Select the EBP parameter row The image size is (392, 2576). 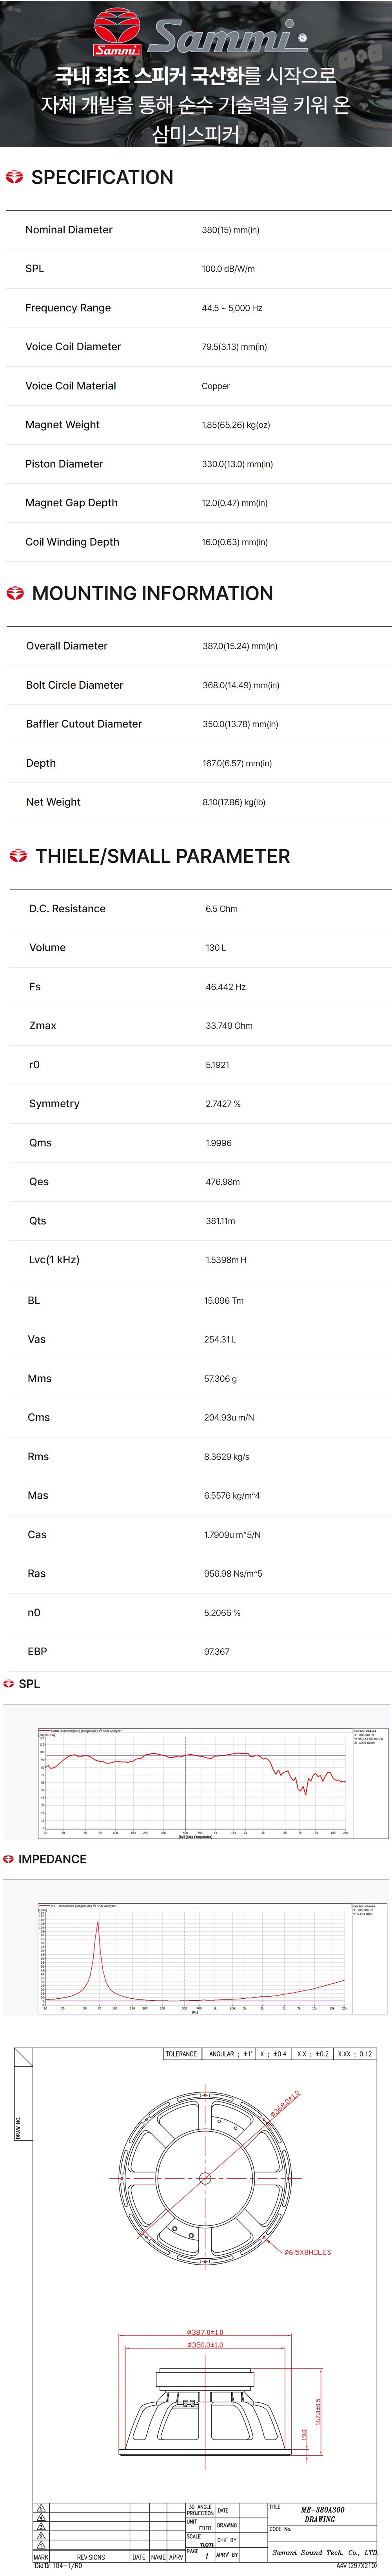tap(196, 1652)
